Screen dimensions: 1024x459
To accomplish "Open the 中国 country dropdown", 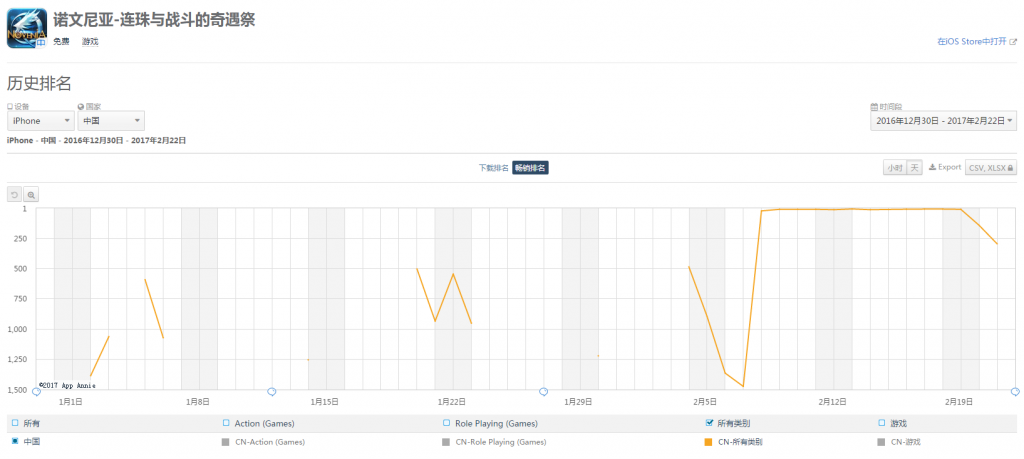I will pyautogui.click(x=111, y=121).
